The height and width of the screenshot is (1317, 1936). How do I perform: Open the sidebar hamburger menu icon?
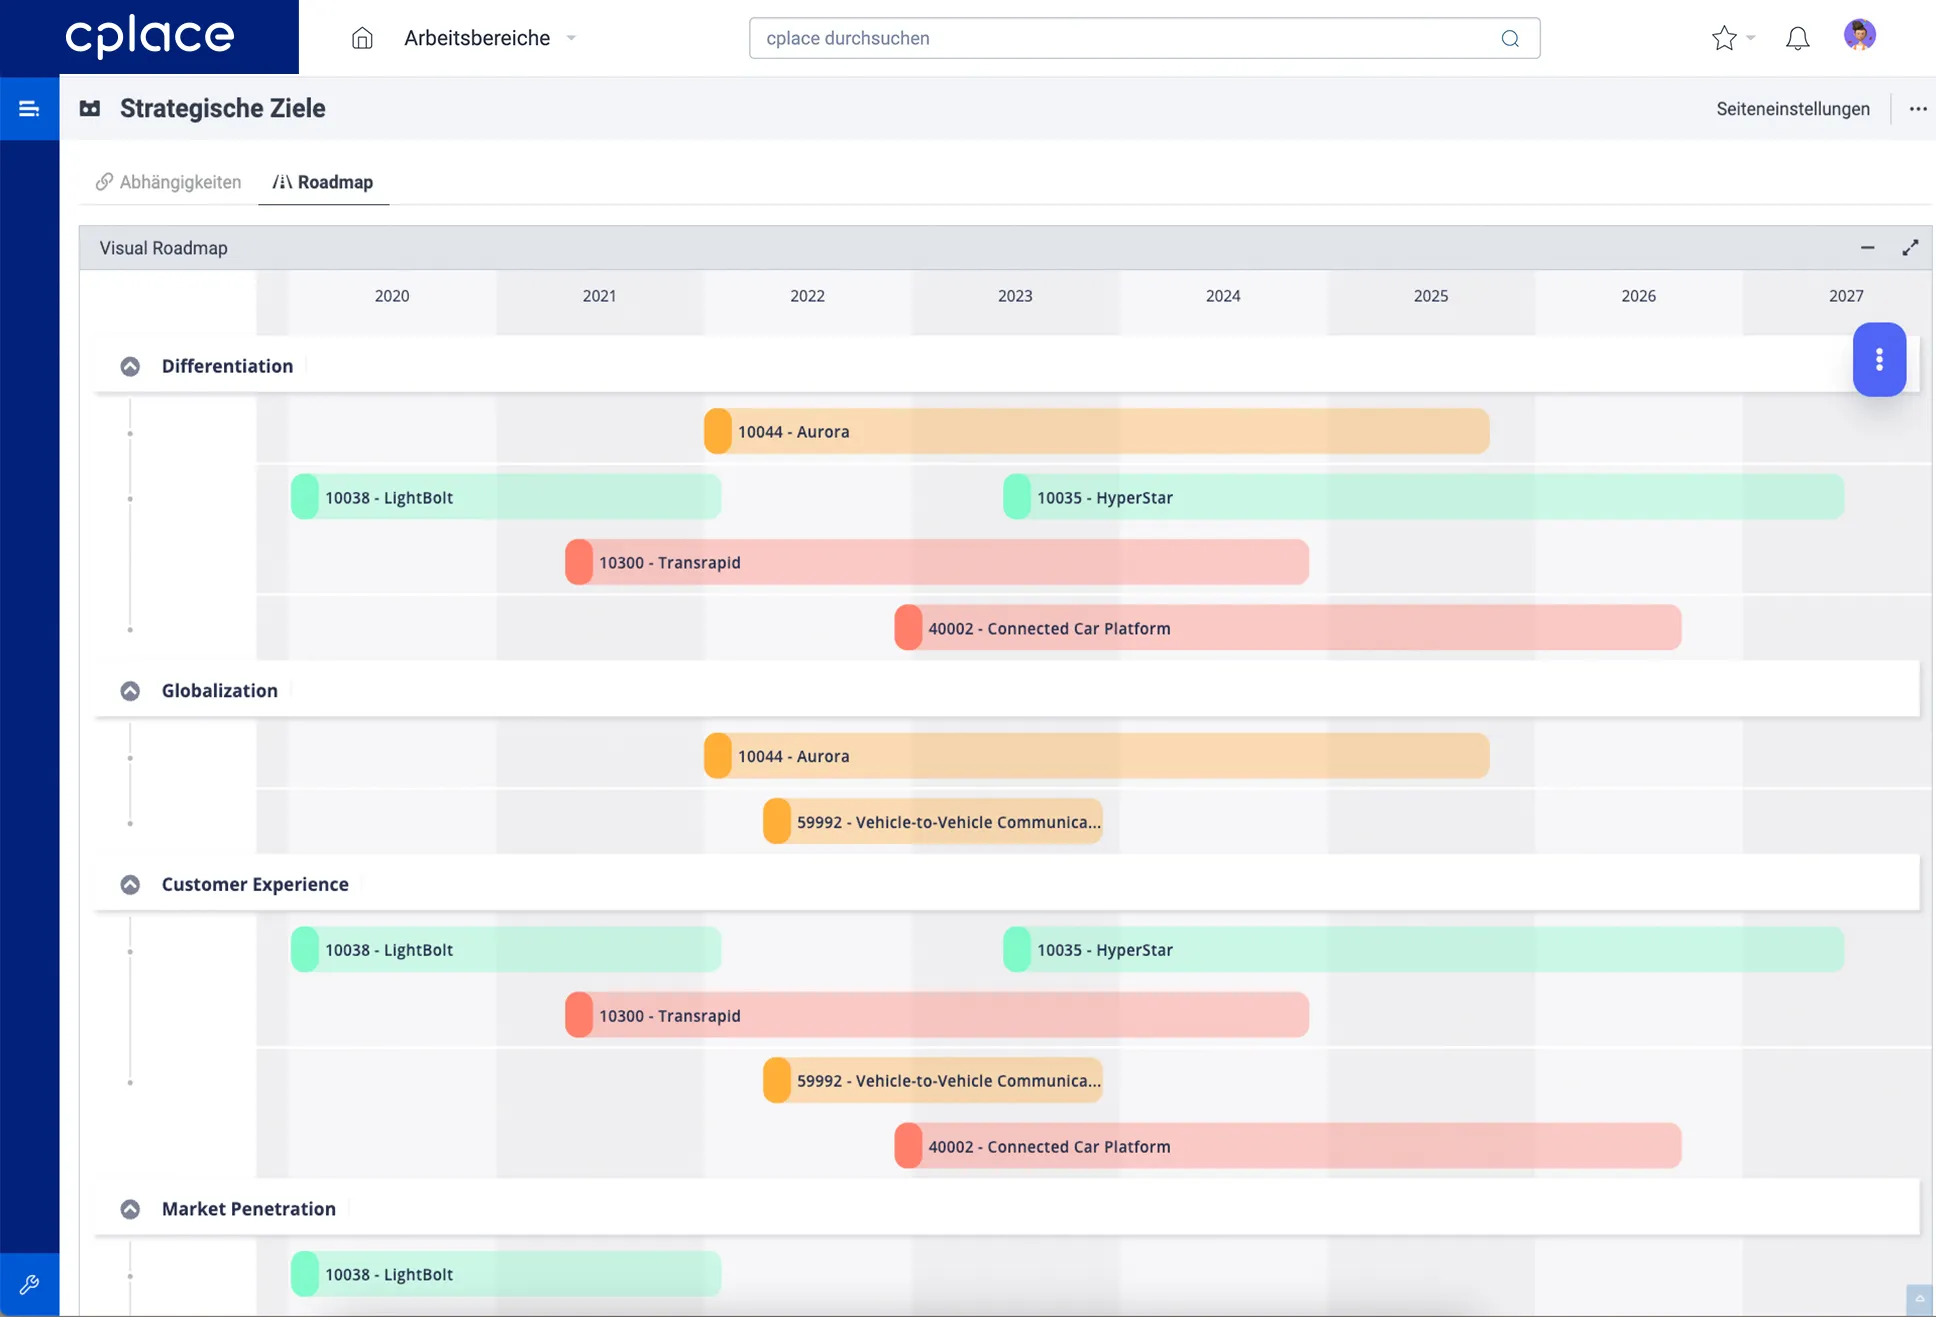(x=29, y=108)
